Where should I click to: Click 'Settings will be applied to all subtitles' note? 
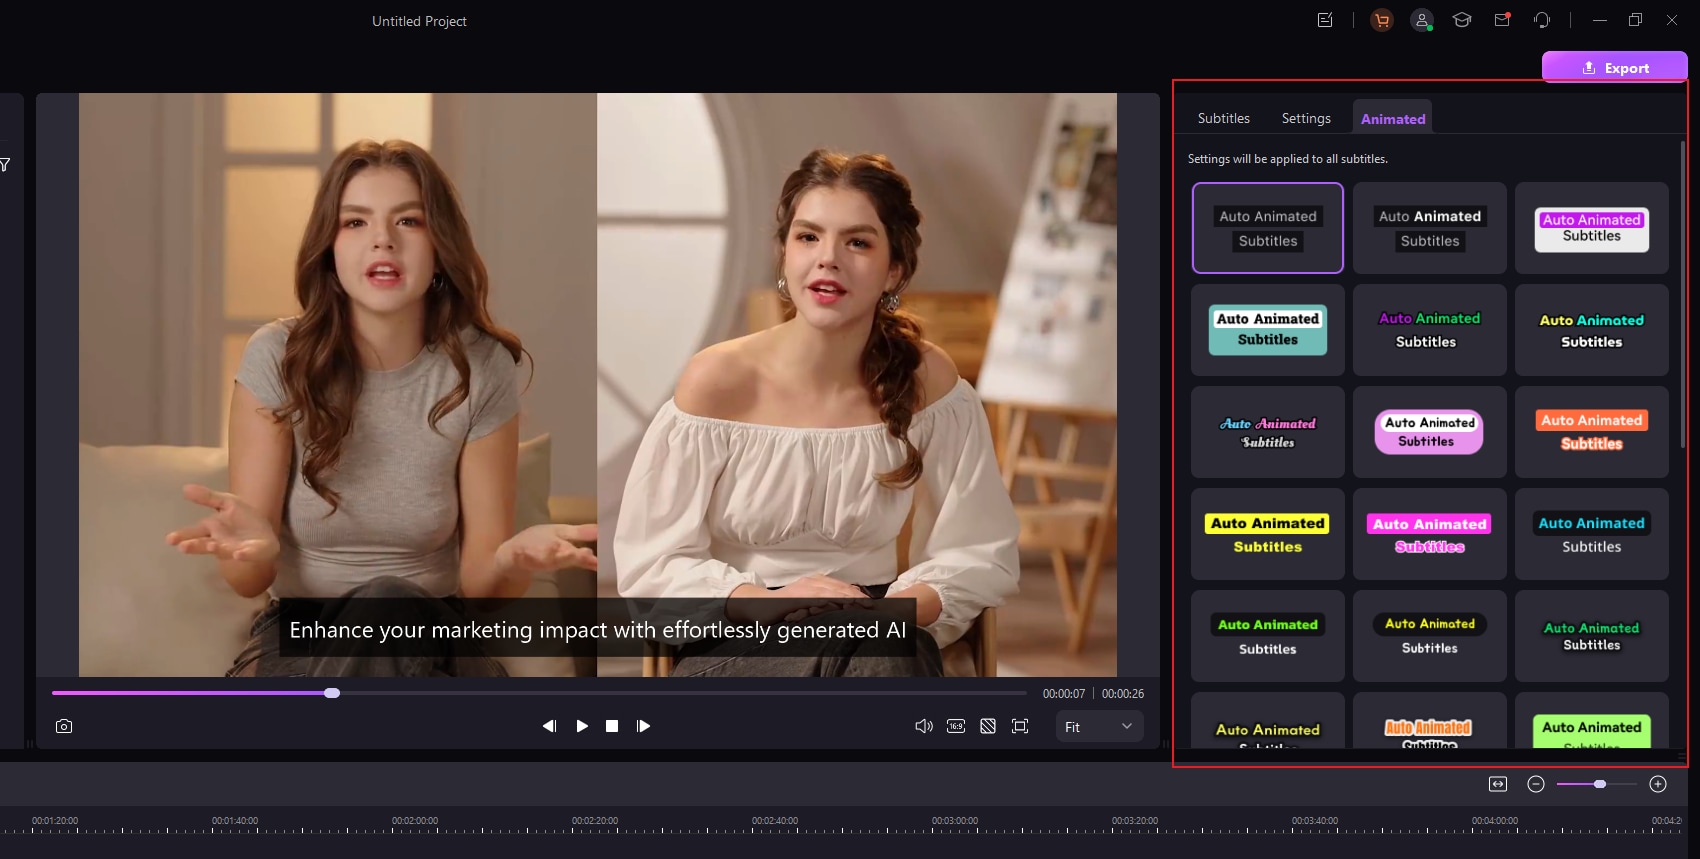tap(1288, 159)
